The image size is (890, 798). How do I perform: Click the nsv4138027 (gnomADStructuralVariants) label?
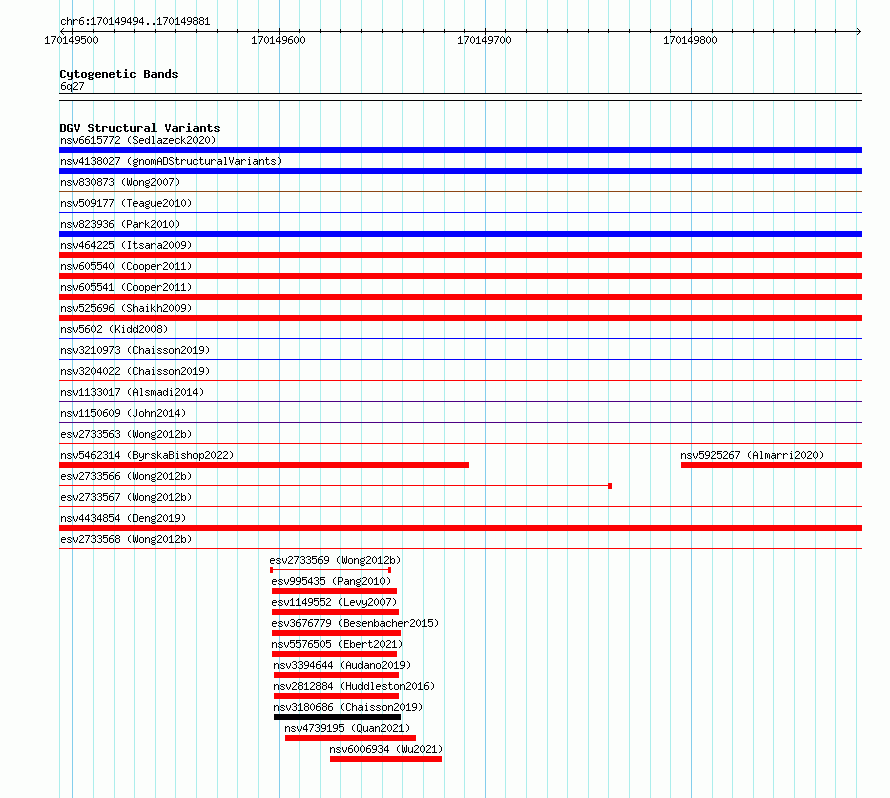[x=171, y=161]
